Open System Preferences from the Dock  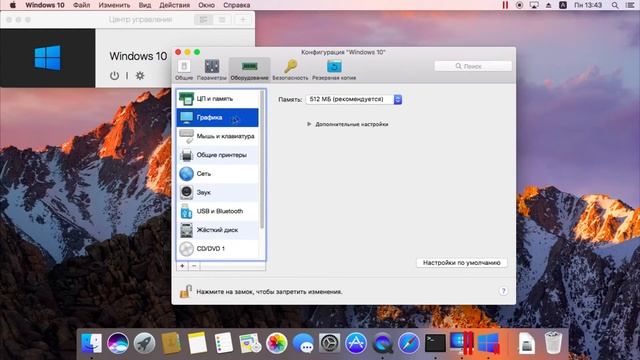330,343
